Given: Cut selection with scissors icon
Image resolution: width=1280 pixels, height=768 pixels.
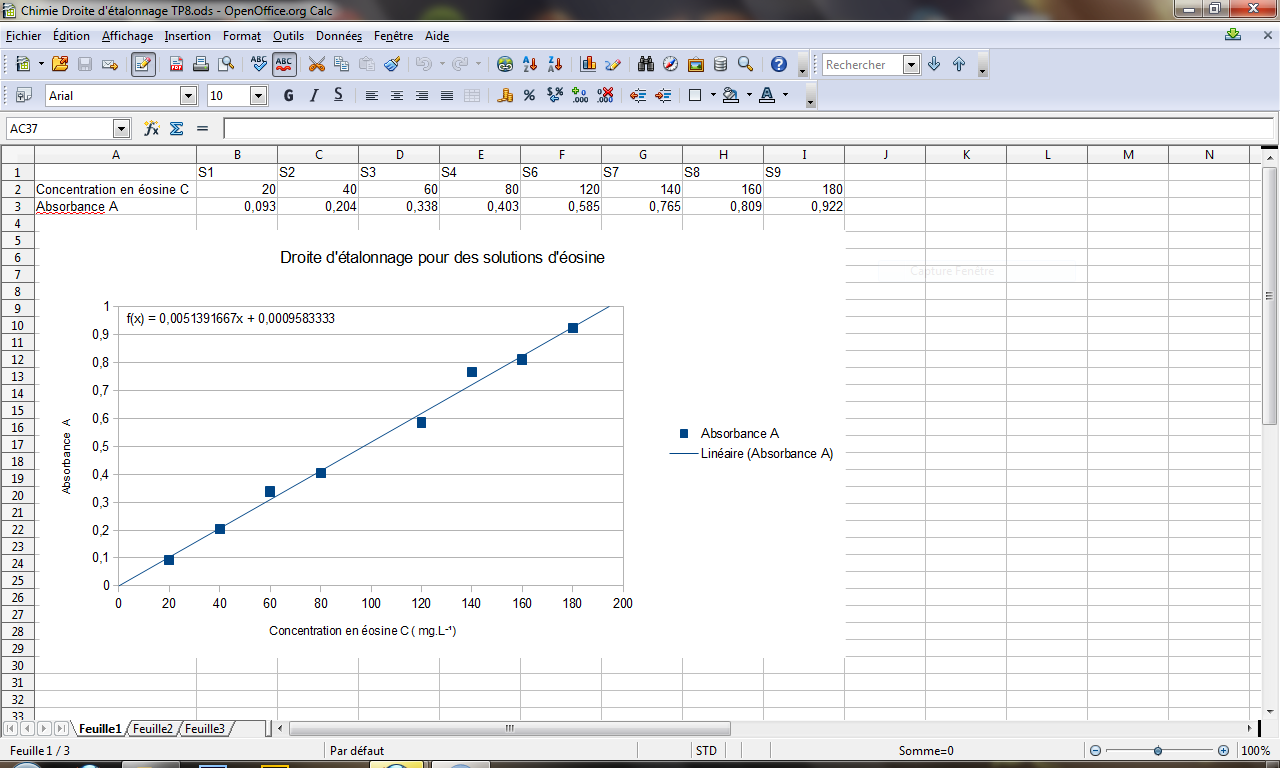Looking at the screenshot, I should (x=317, y=64).
